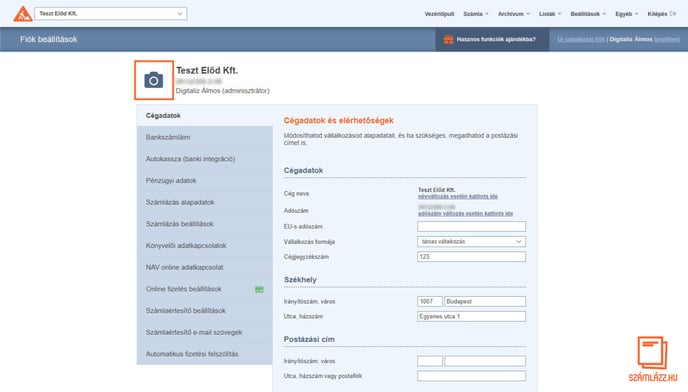Click the Teszt Előd Kft. heading beside the camera
The height and width of the screenshot is (392, 688).
[x=207, y=70]
